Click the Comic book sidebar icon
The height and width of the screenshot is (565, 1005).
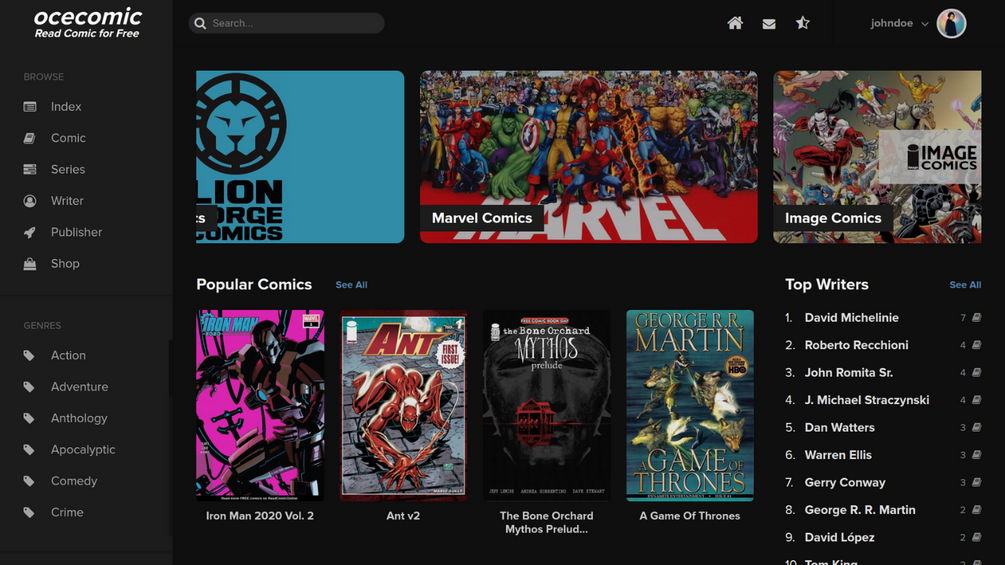(x=29, y=138)
